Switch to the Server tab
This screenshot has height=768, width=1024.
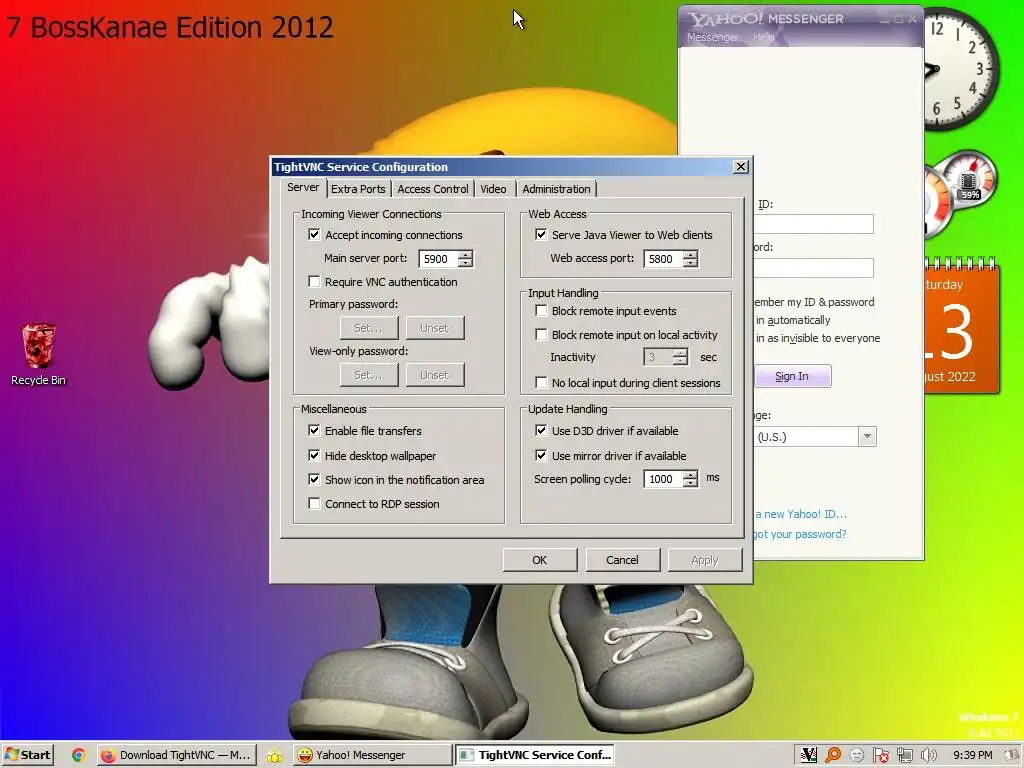pyautogui.click(x=303, y=187)
